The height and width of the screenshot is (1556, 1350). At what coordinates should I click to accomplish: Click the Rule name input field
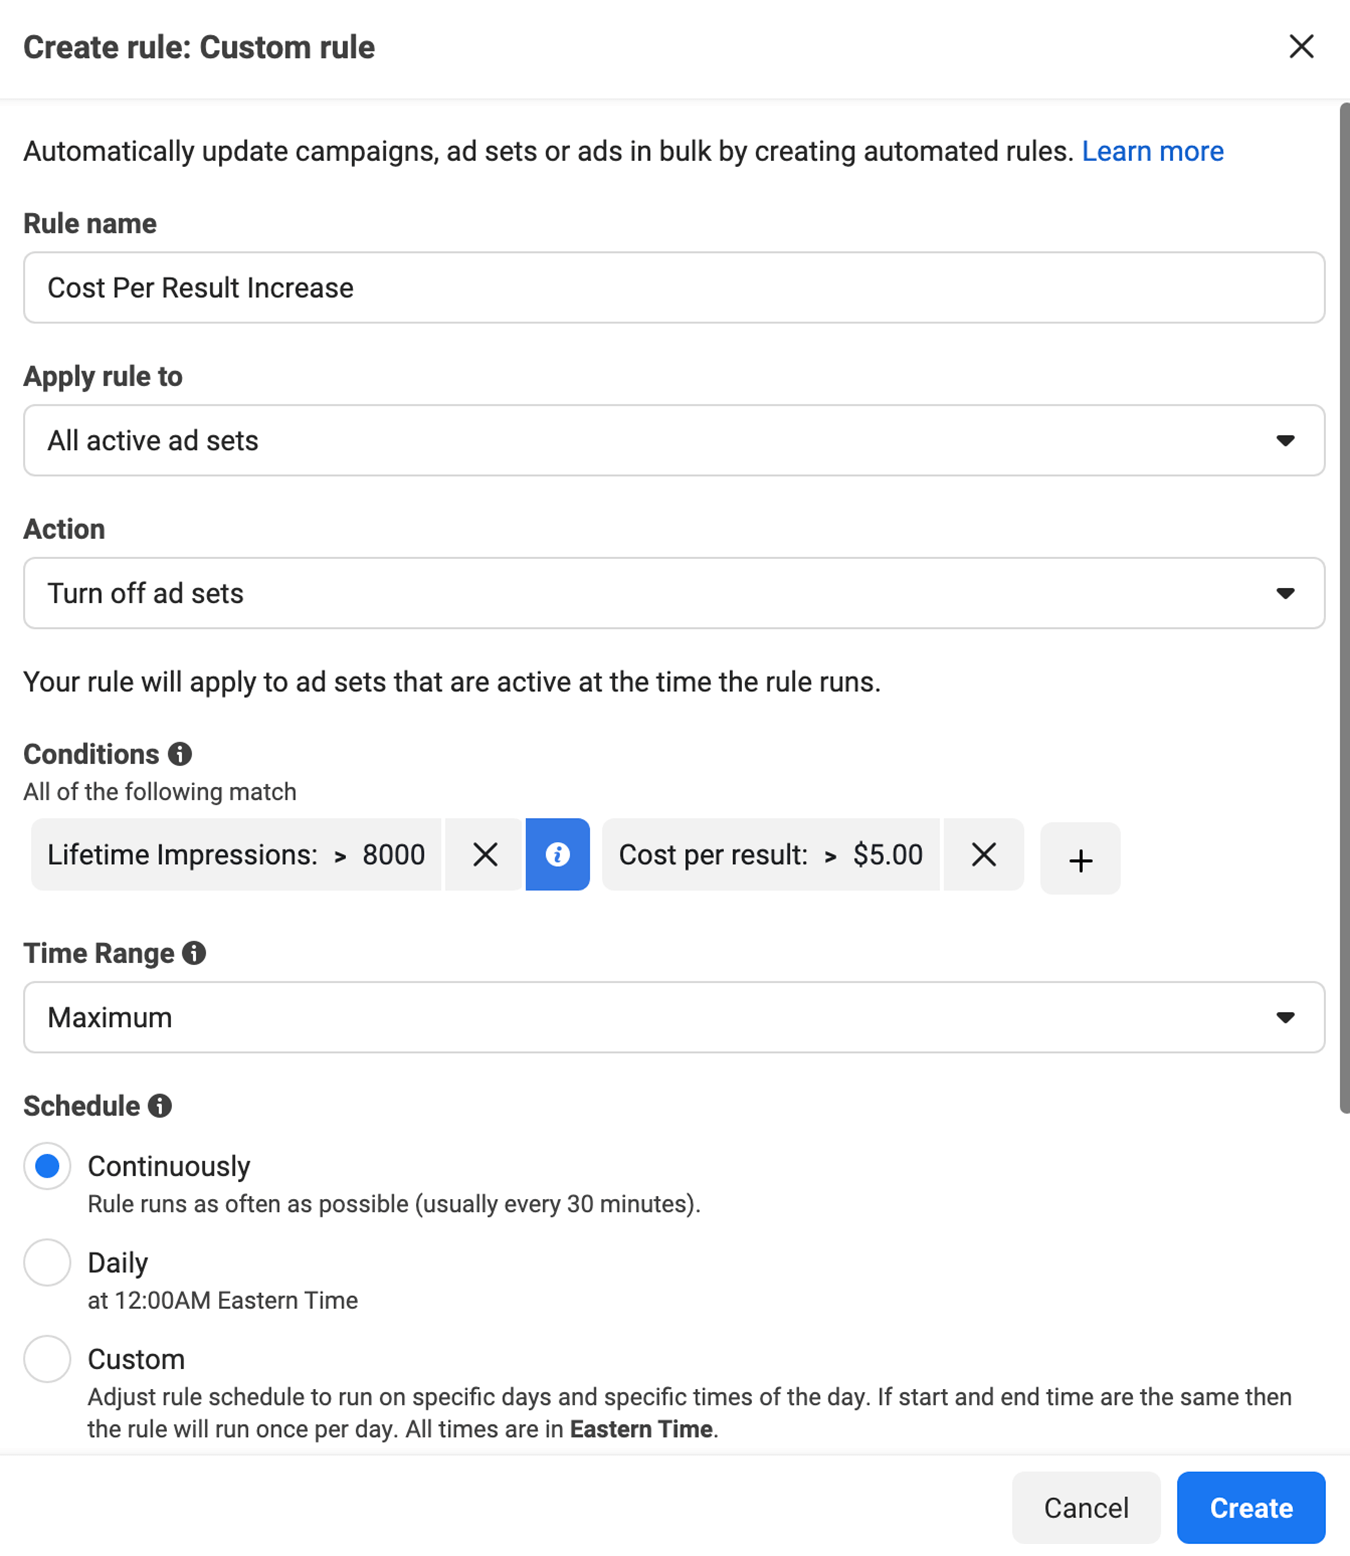point(674,288)
